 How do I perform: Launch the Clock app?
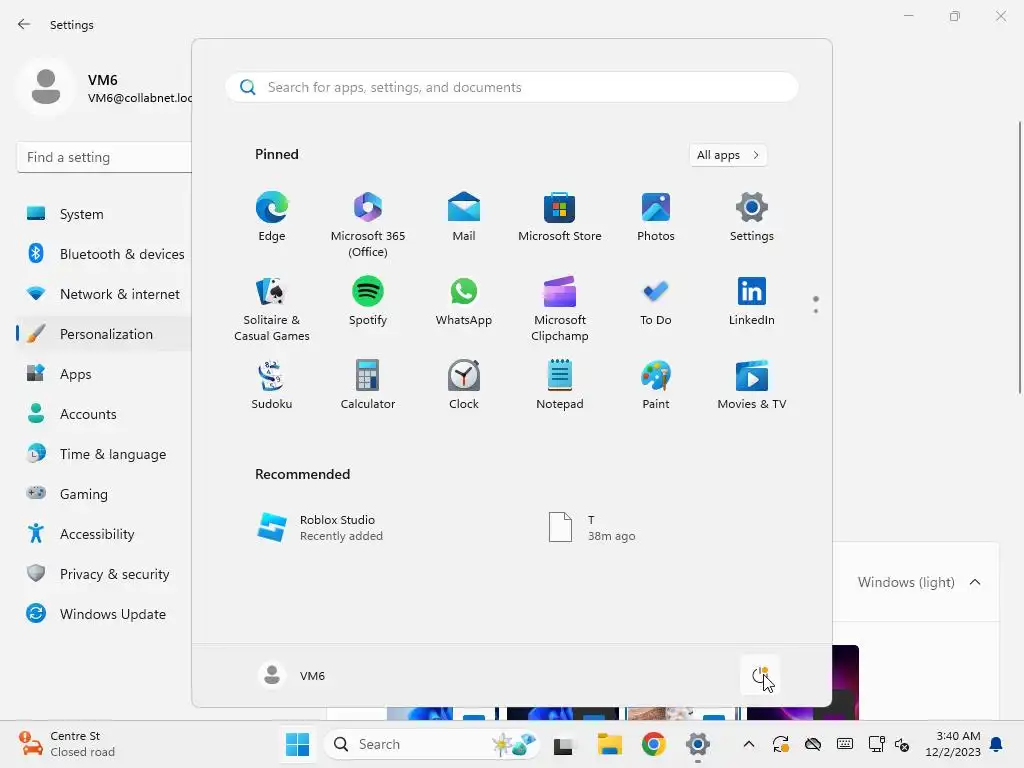[x=464, y=385]
